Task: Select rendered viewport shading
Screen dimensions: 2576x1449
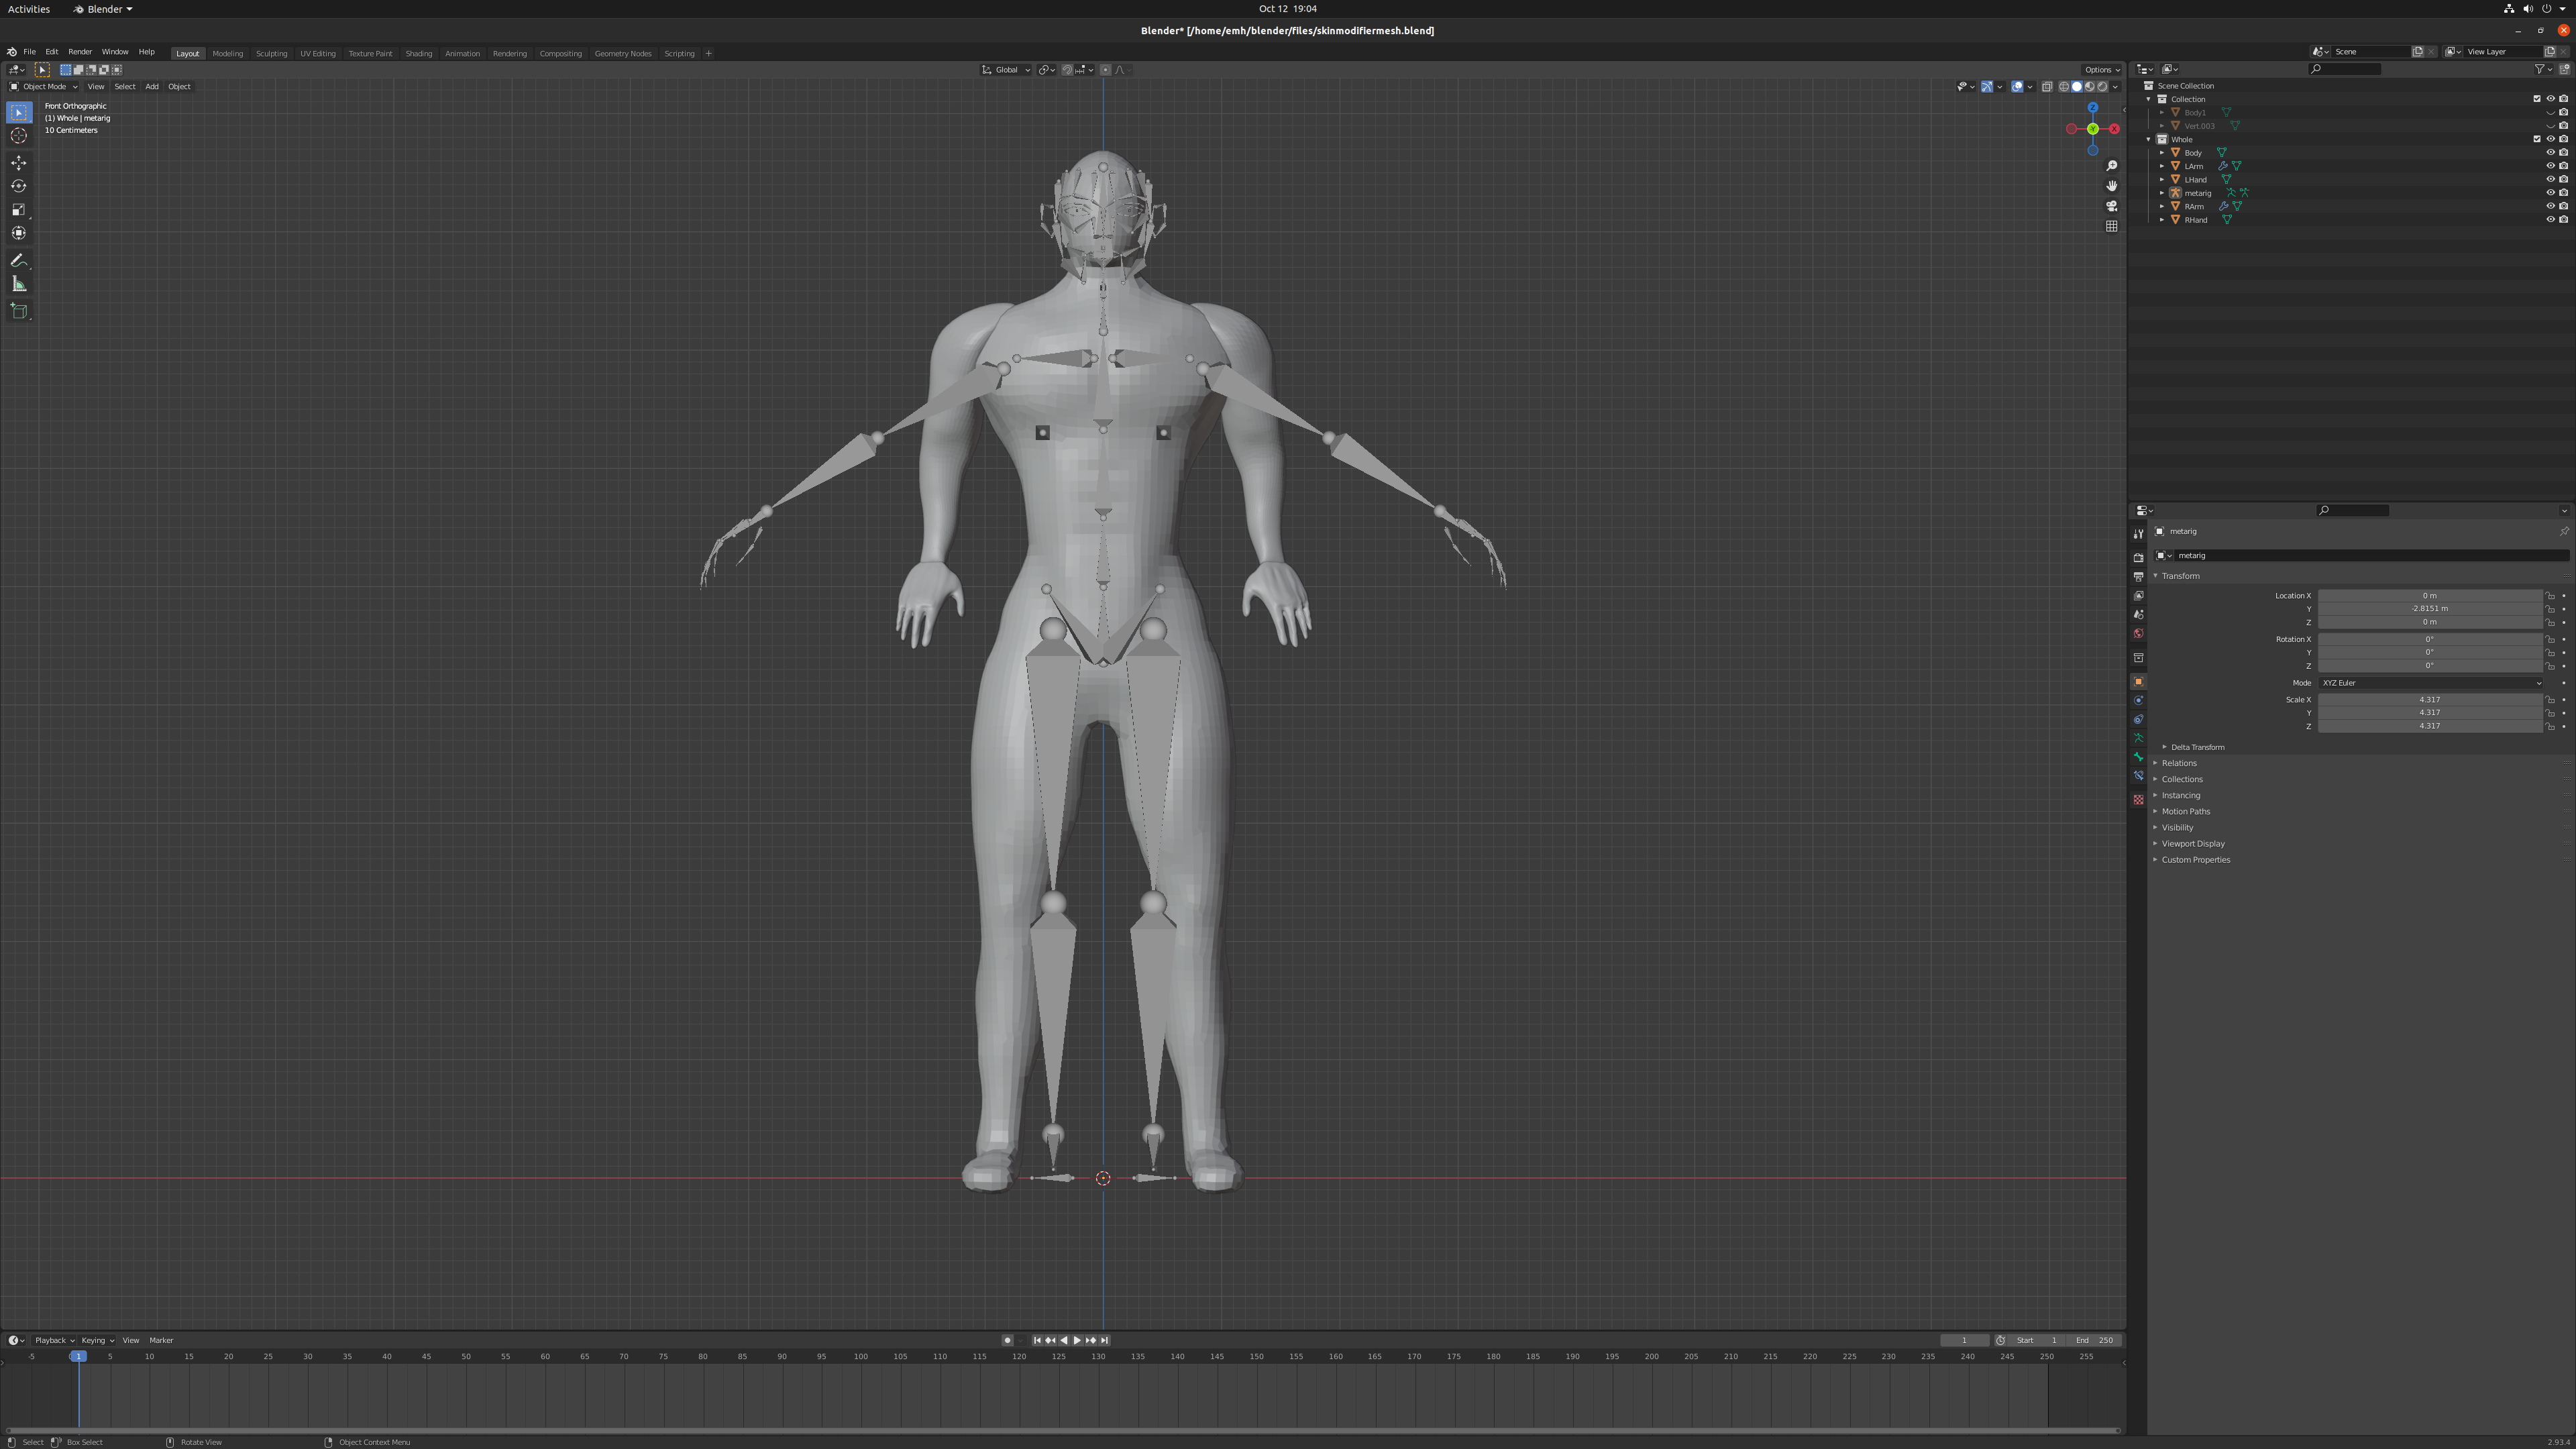Action: tap(2102, 86)
